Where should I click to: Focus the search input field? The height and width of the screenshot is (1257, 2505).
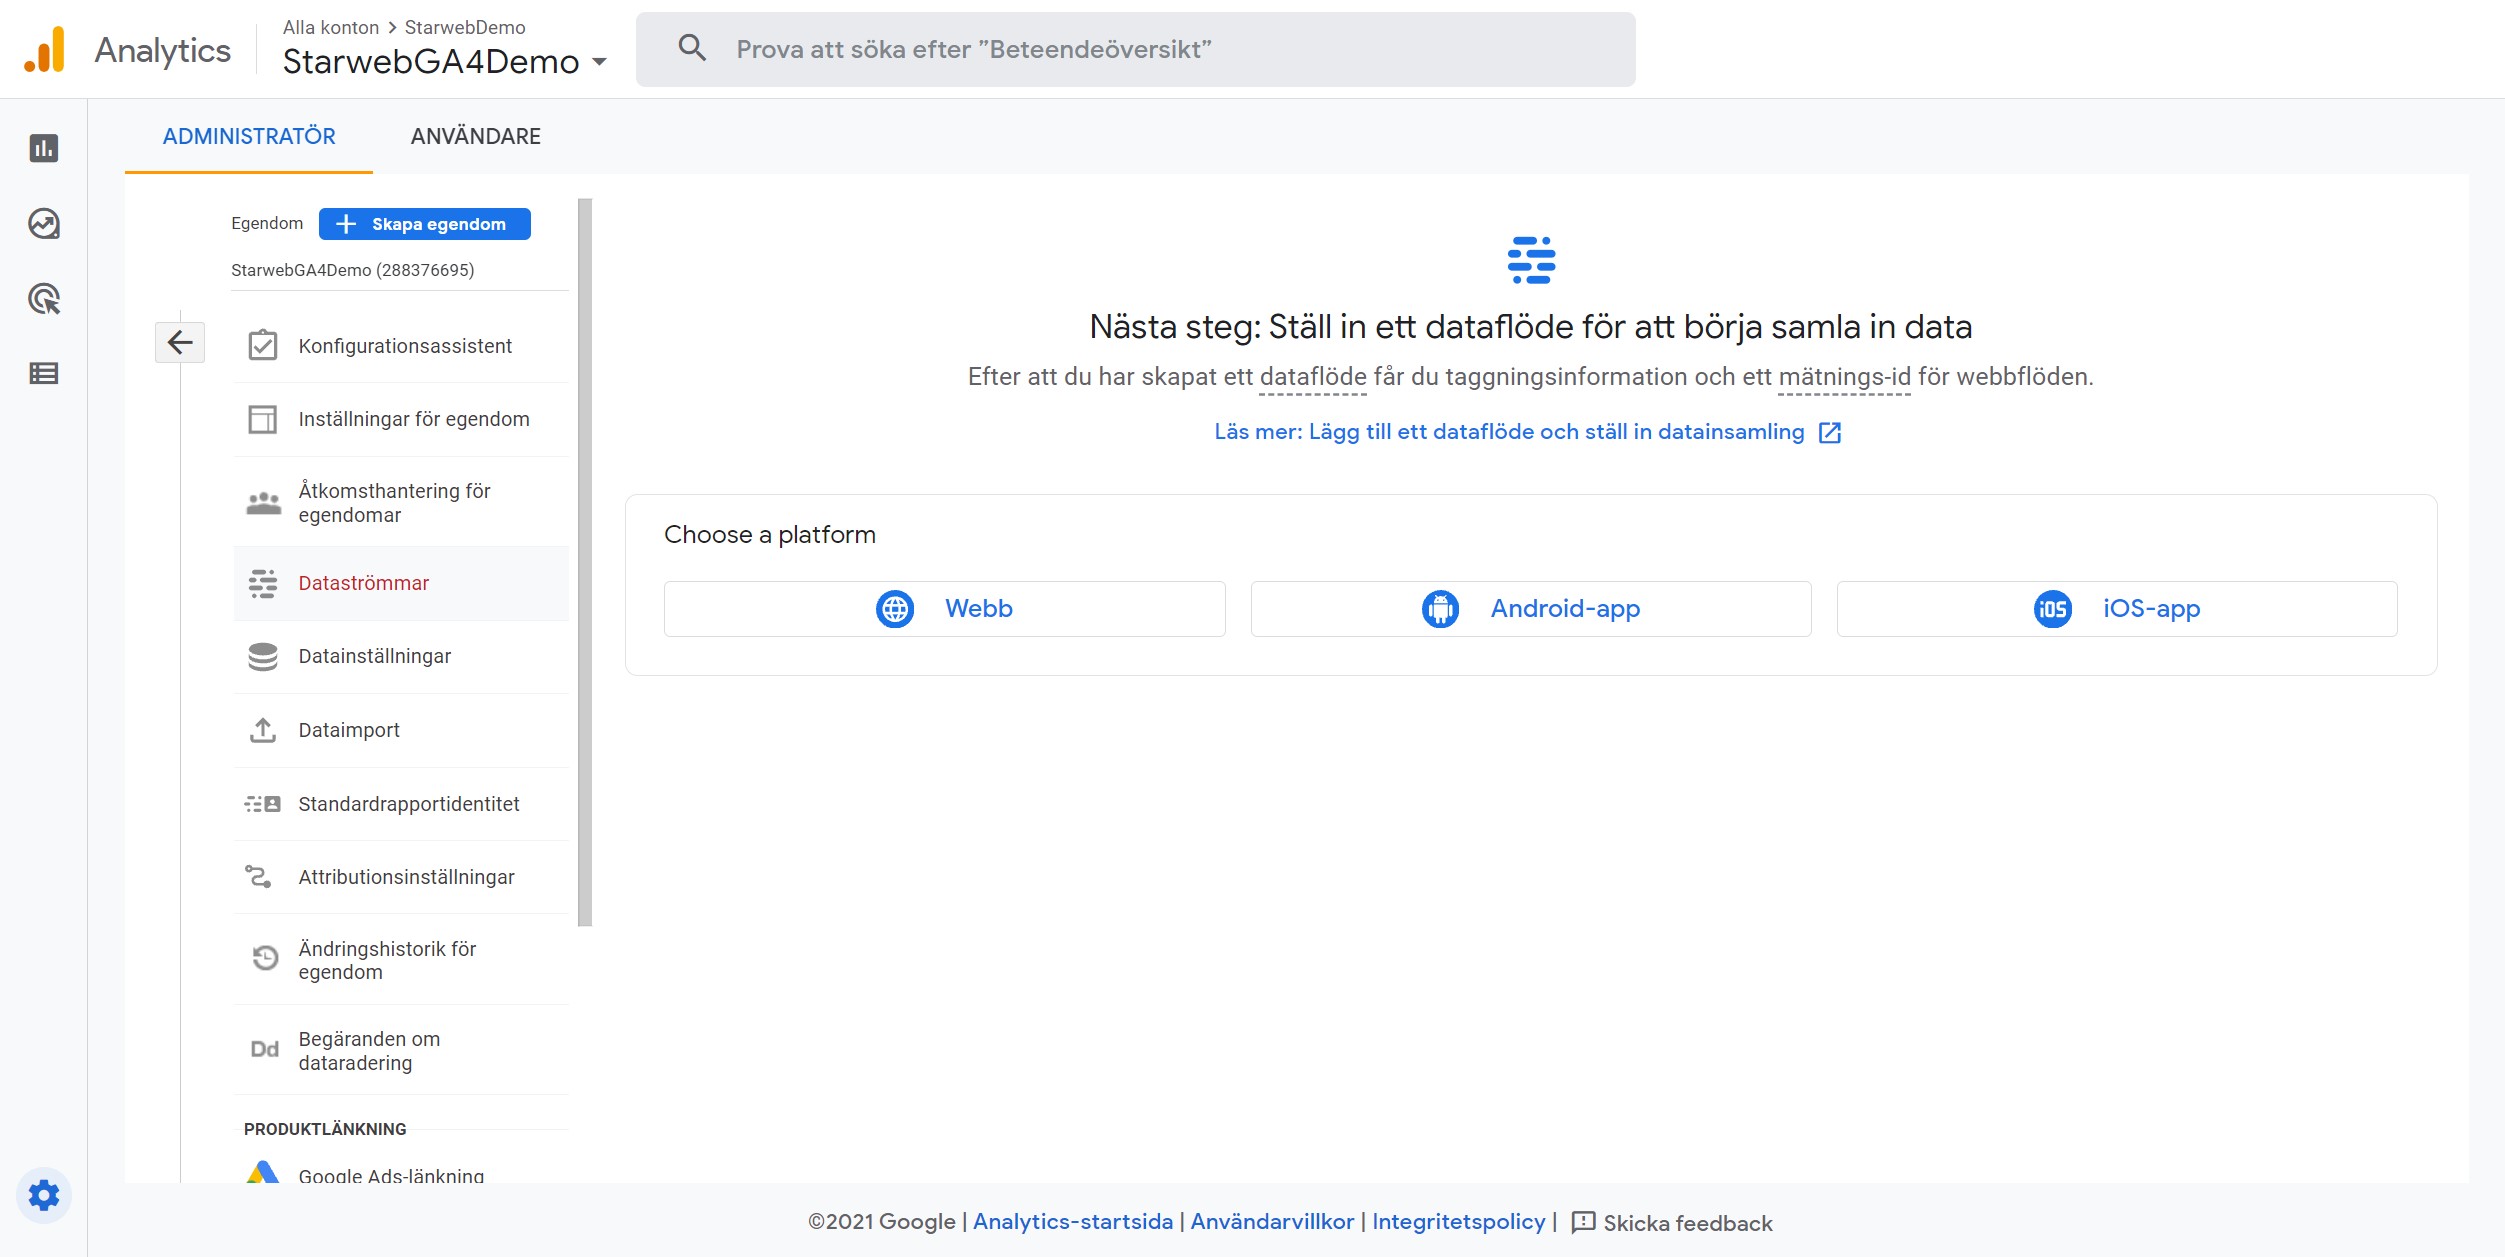coord(1136,49)
